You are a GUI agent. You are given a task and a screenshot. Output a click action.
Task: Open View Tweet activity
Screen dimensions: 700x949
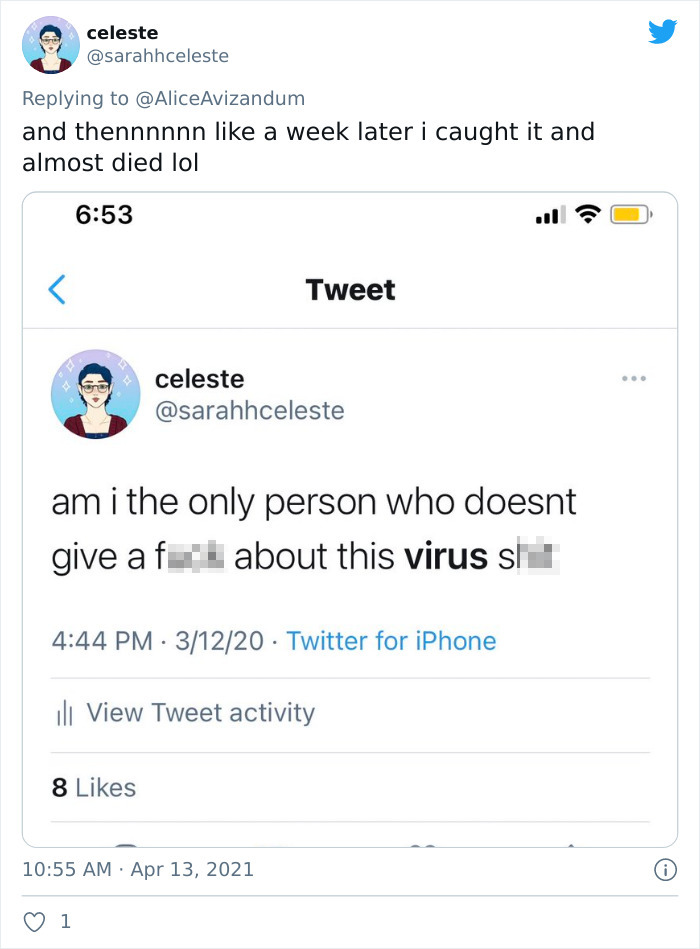coord(200,713)
